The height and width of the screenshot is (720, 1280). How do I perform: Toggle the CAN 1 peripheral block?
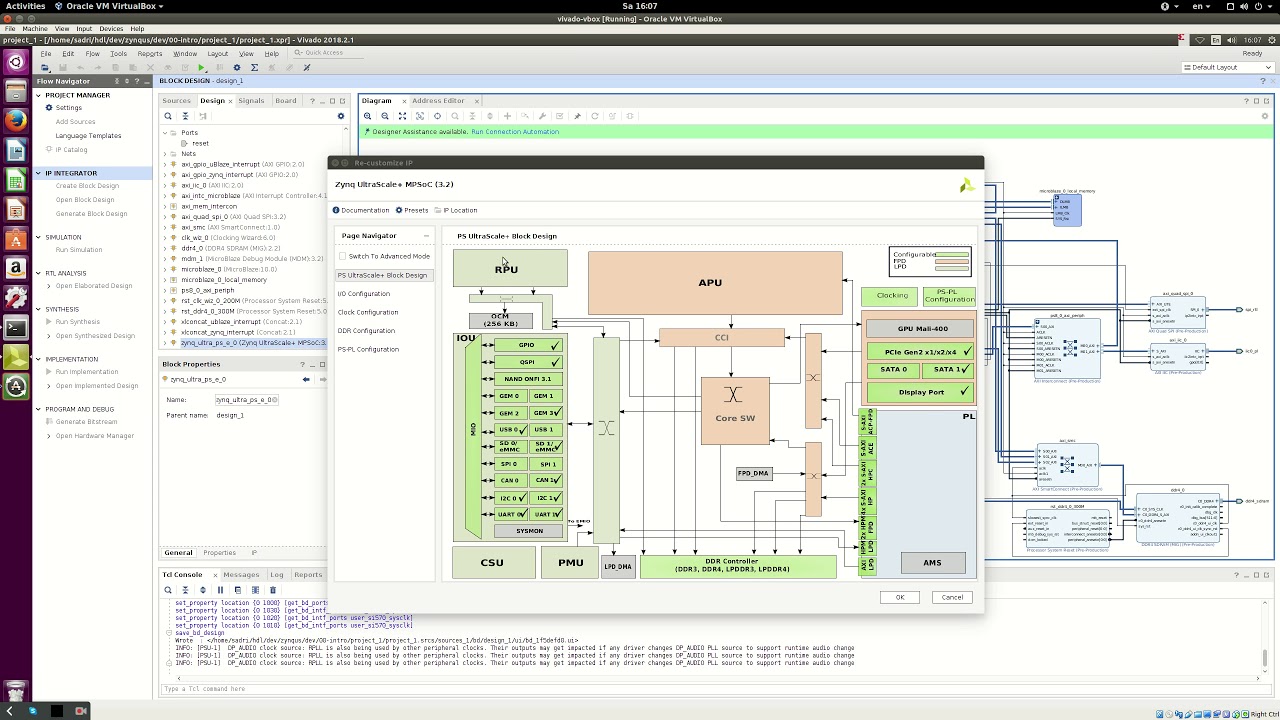pos(544,480)
